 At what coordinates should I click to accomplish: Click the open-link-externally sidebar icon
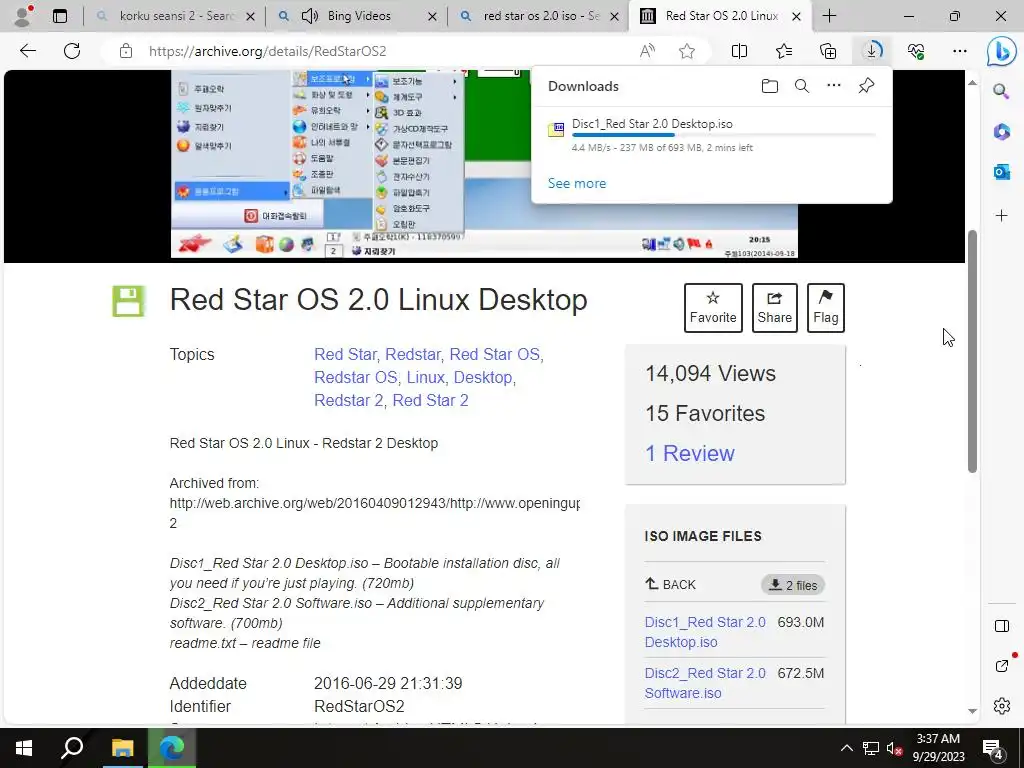(x=1001, y=665)
